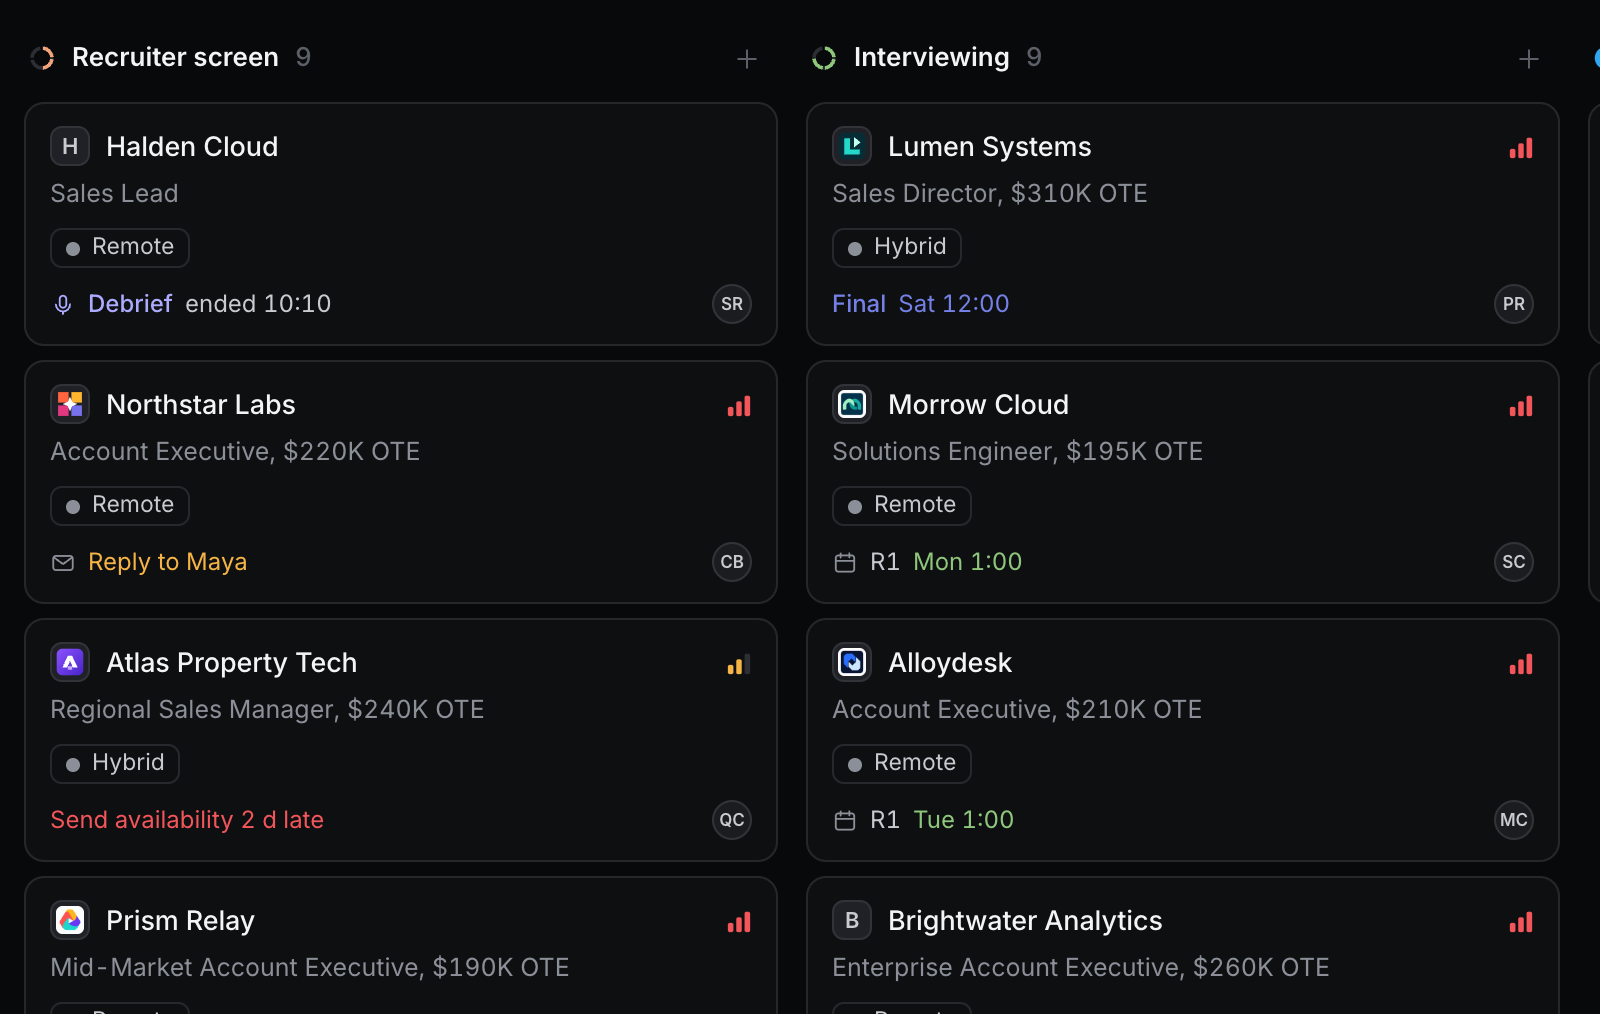
Task: Click the Debrief microphone icon
Action: coord(63,304)
